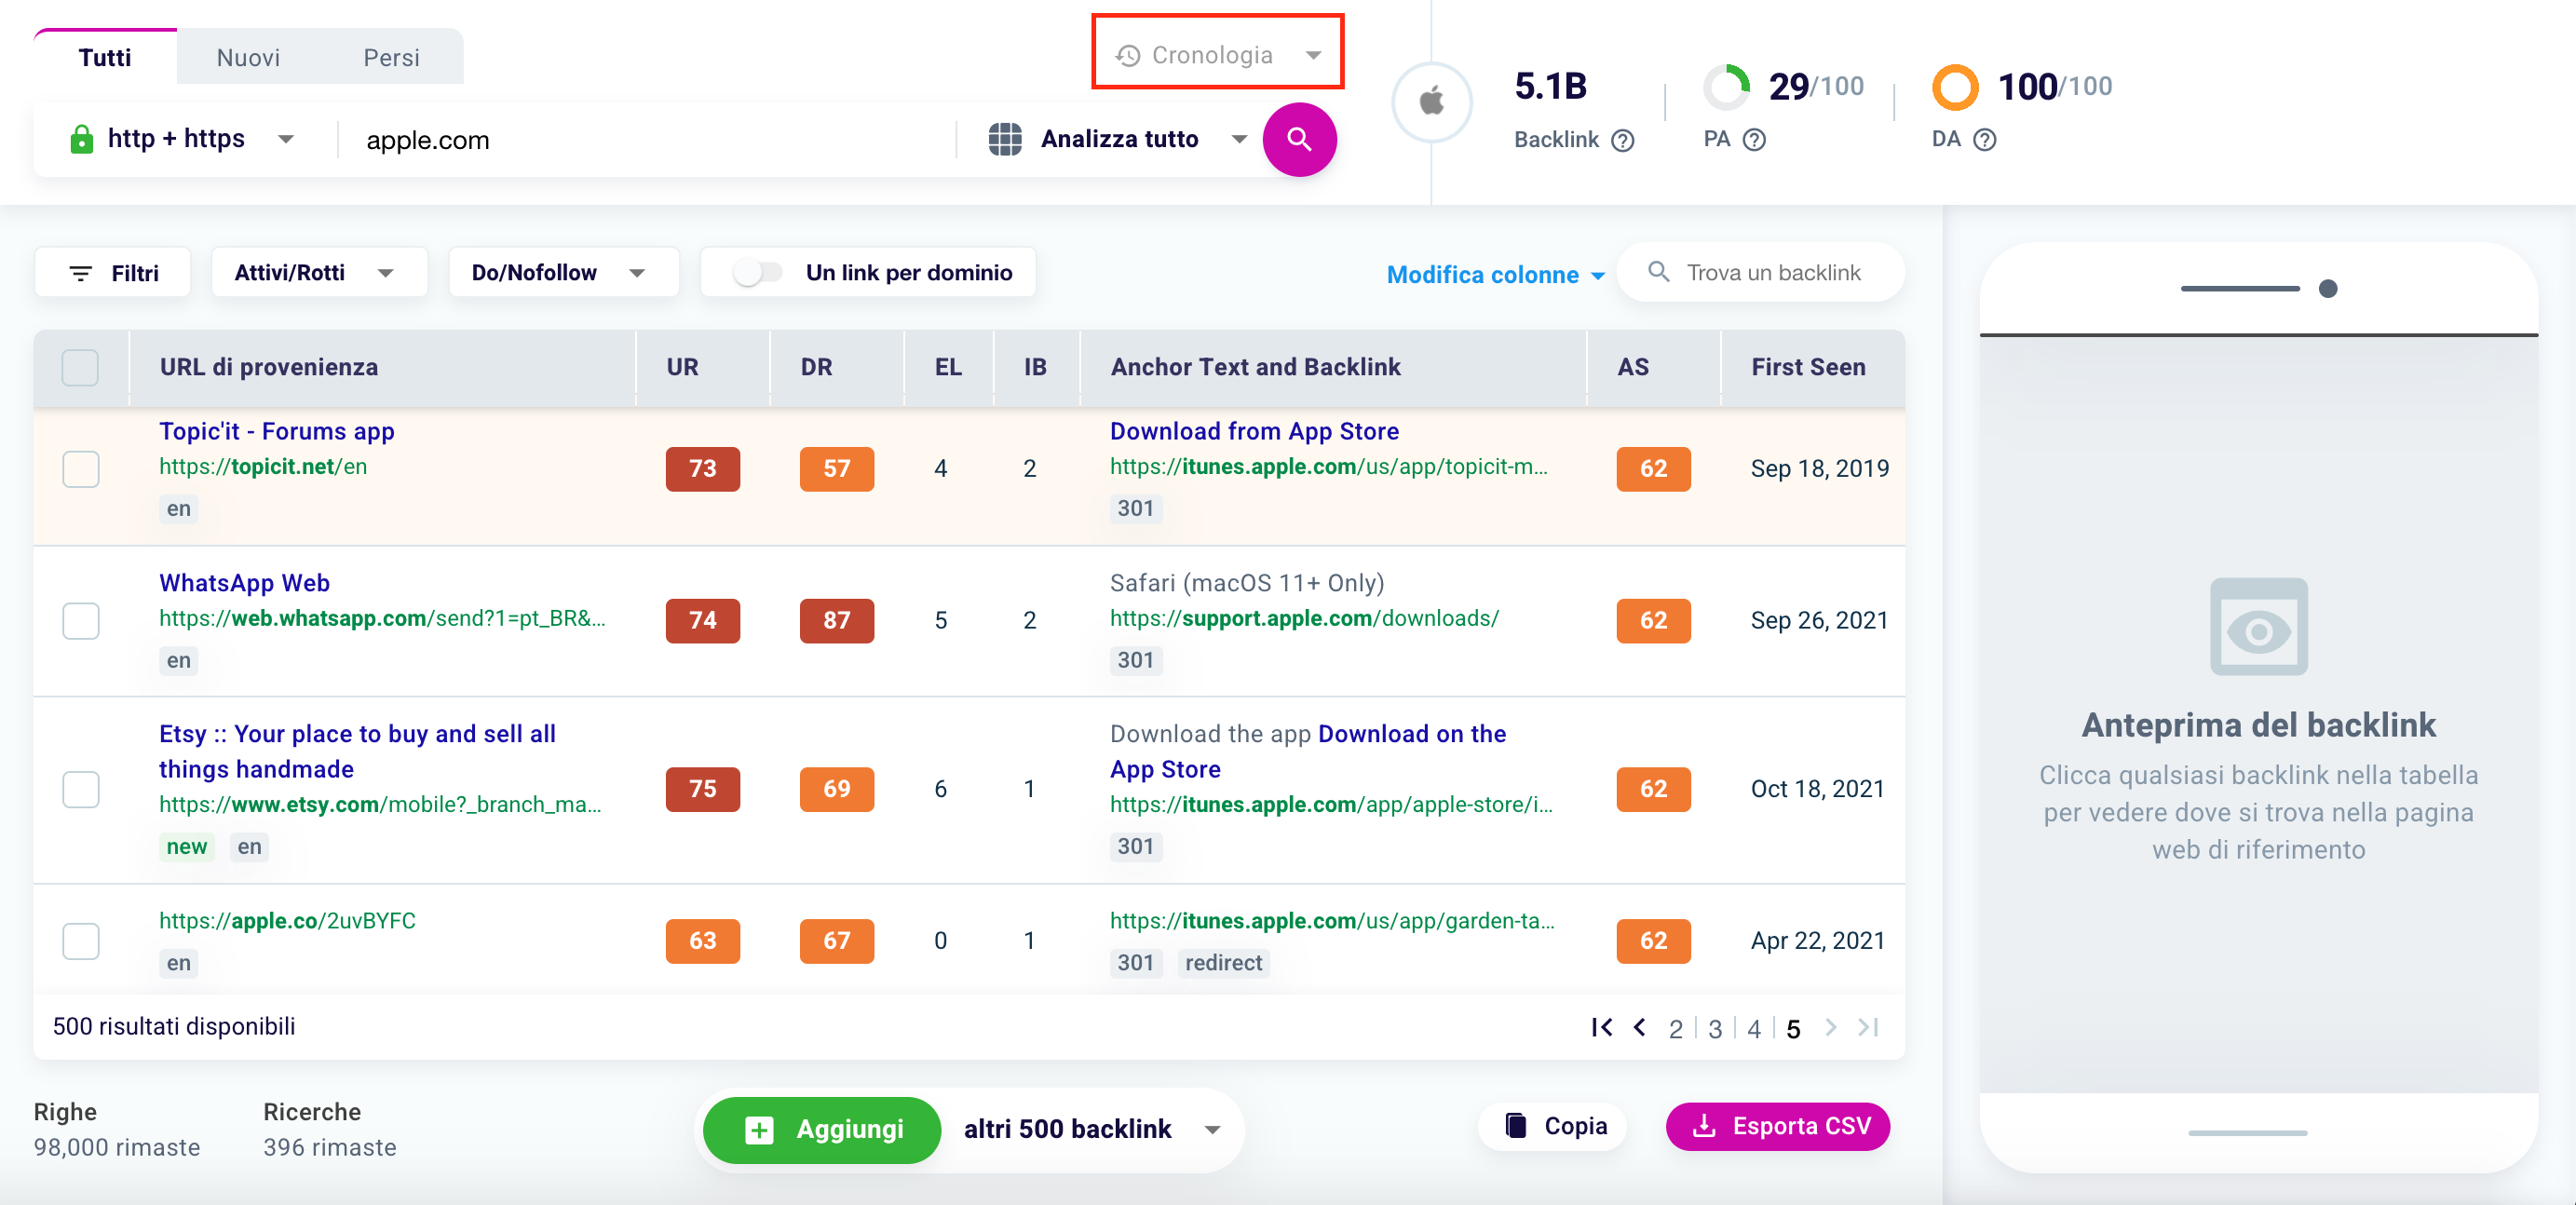Sort by UR column header
The image size is (2576, 1205).
pyautogui.click(x=683, y=367)
